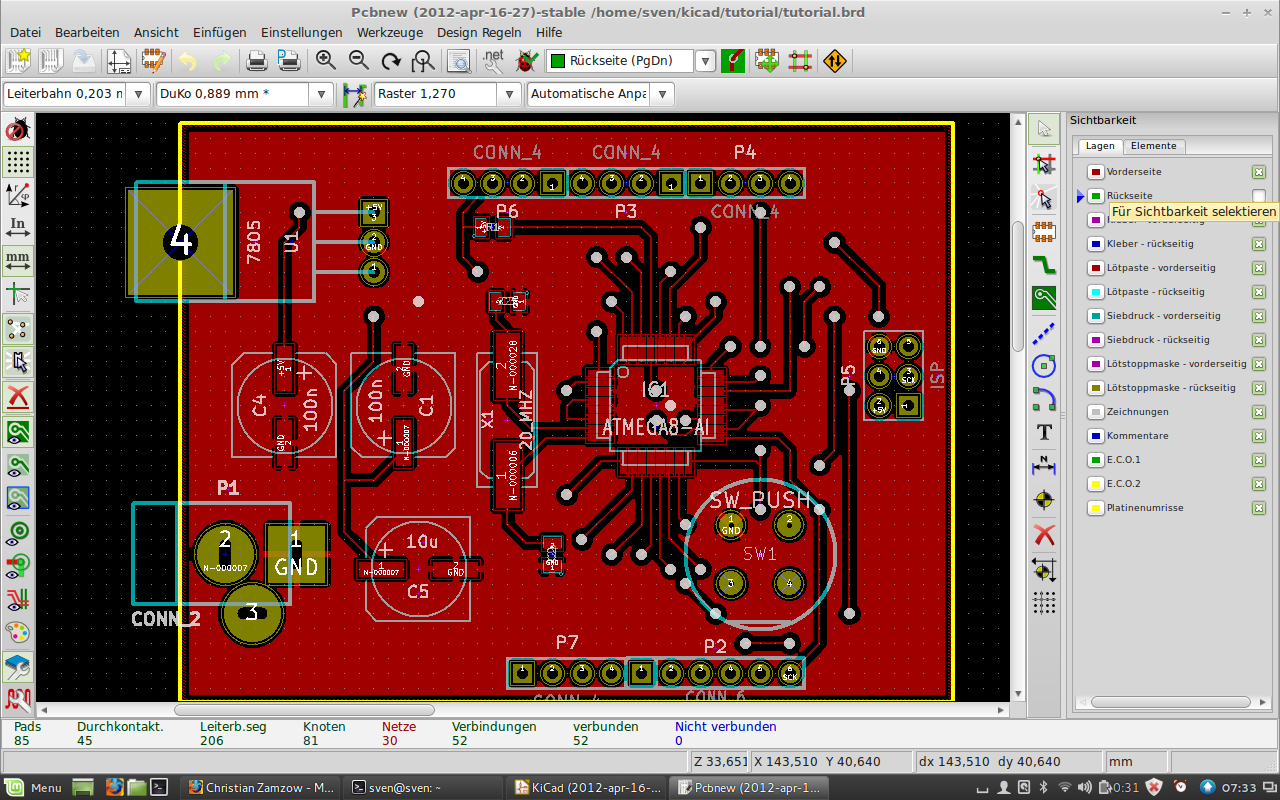Switch to the Elemente tab
Screen dimensions: 1280x800
(x=1153, y=146)
